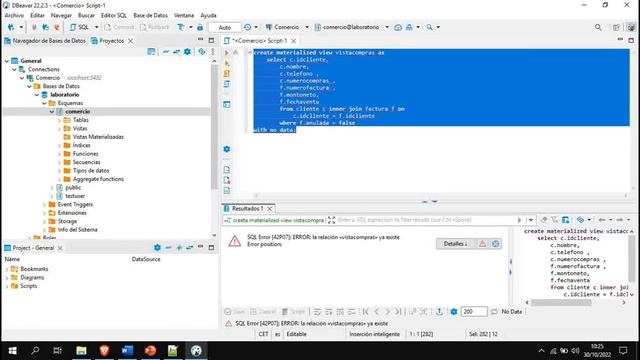The width and height of the screenshot is (640, 360).
Task: Open transaction log clock icon
Action: [x=247, y=27]
